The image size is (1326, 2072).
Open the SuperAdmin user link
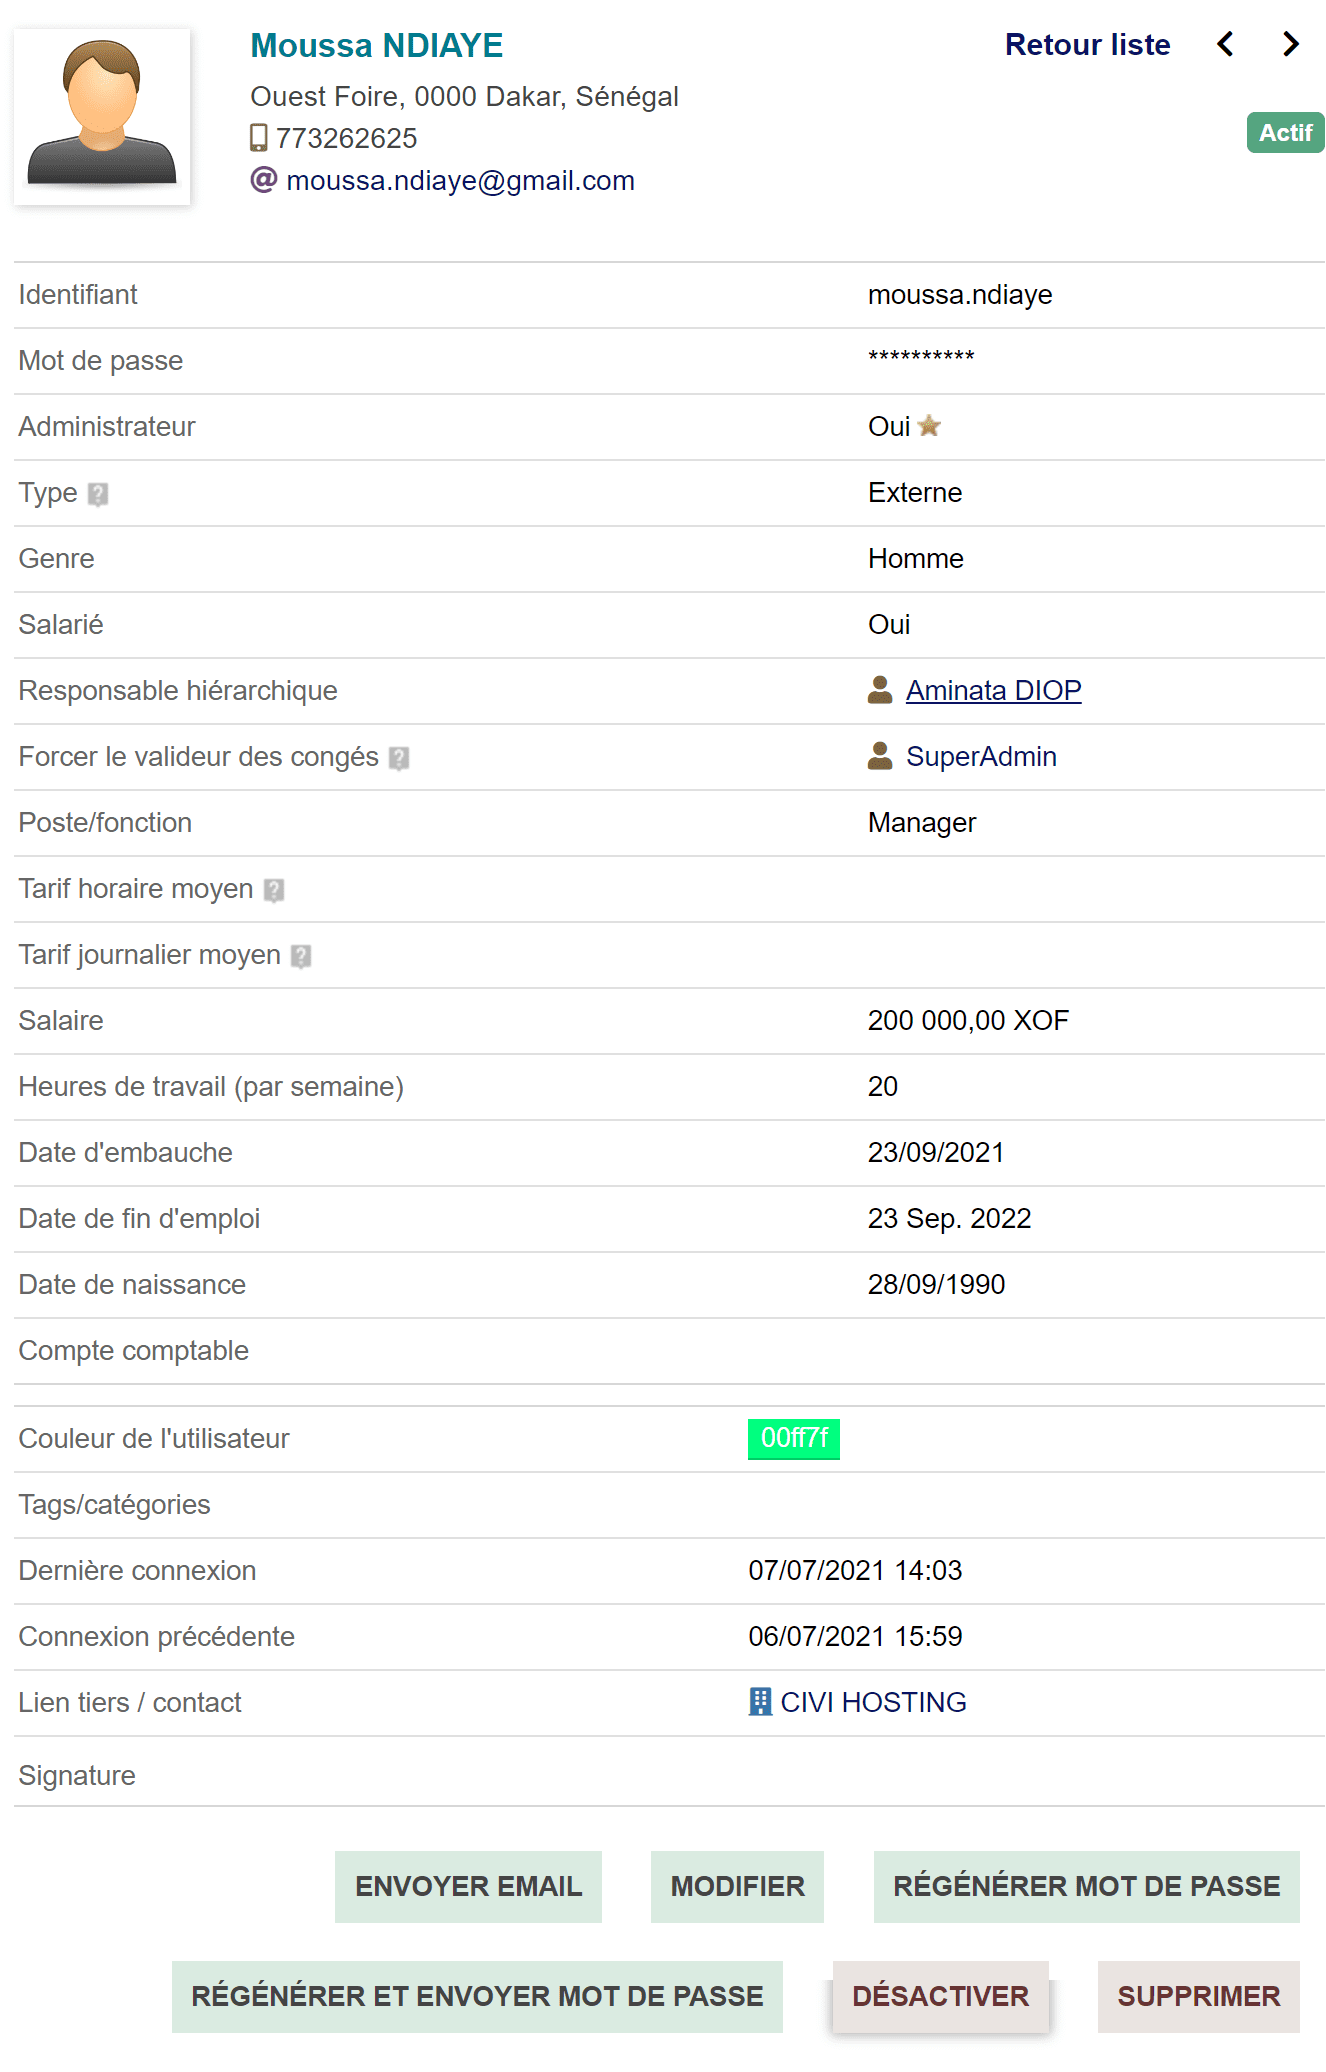(980, 756)
